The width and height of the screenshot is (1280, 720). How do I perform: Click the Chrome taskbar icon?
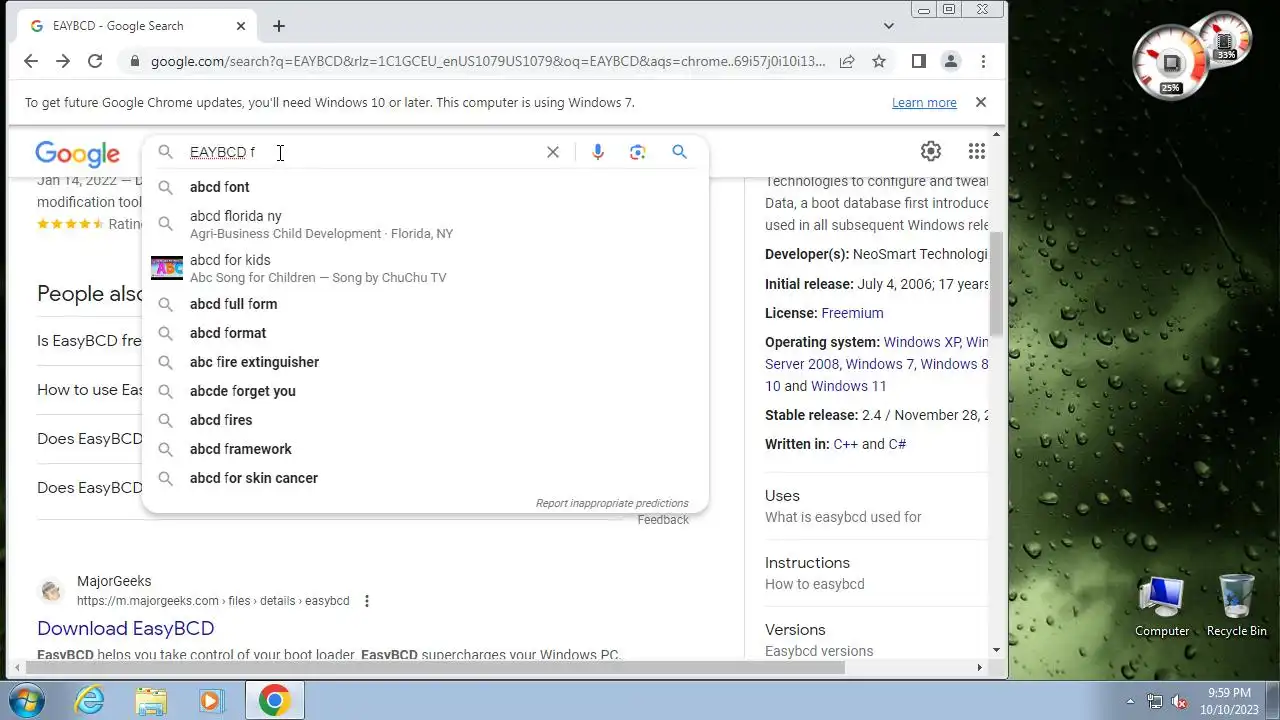(x=275, y=700)
